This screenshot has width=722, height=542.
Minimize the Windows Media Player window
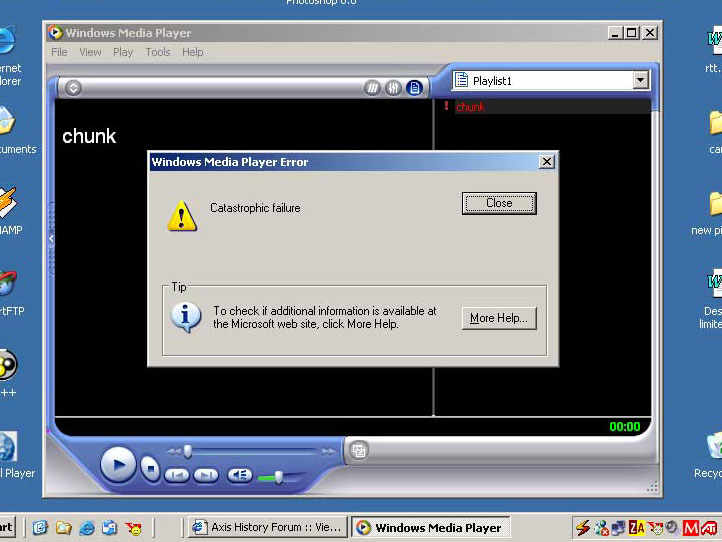pos(615,33)
